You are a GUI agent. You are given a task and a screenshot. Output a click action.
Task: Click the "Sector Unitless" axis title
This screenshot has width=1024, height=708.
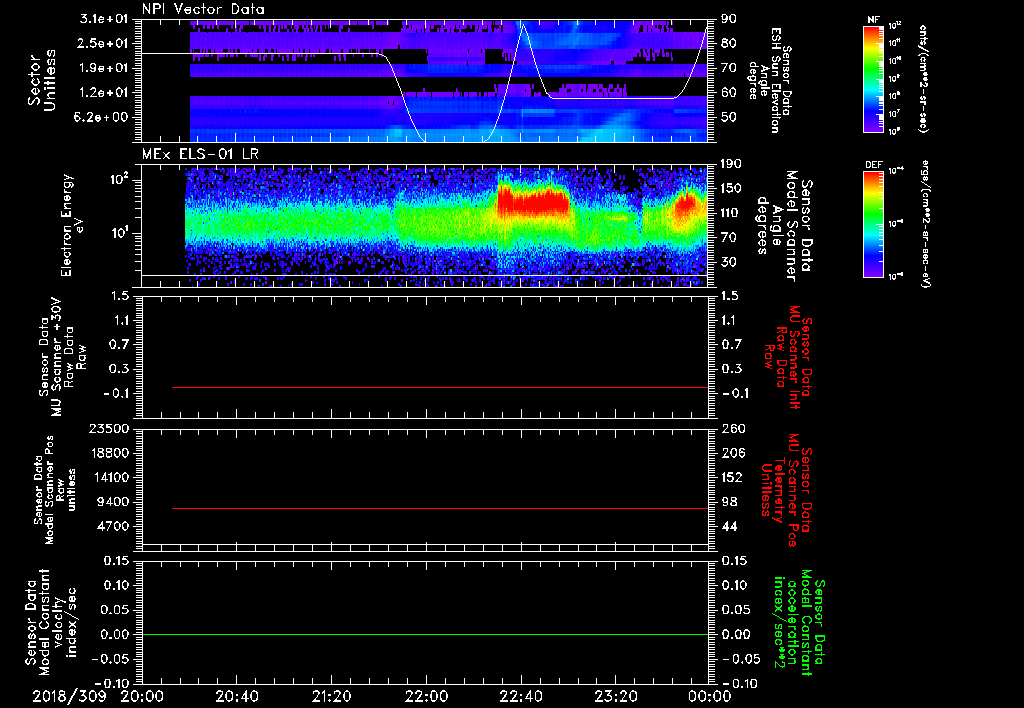(42, 80)
